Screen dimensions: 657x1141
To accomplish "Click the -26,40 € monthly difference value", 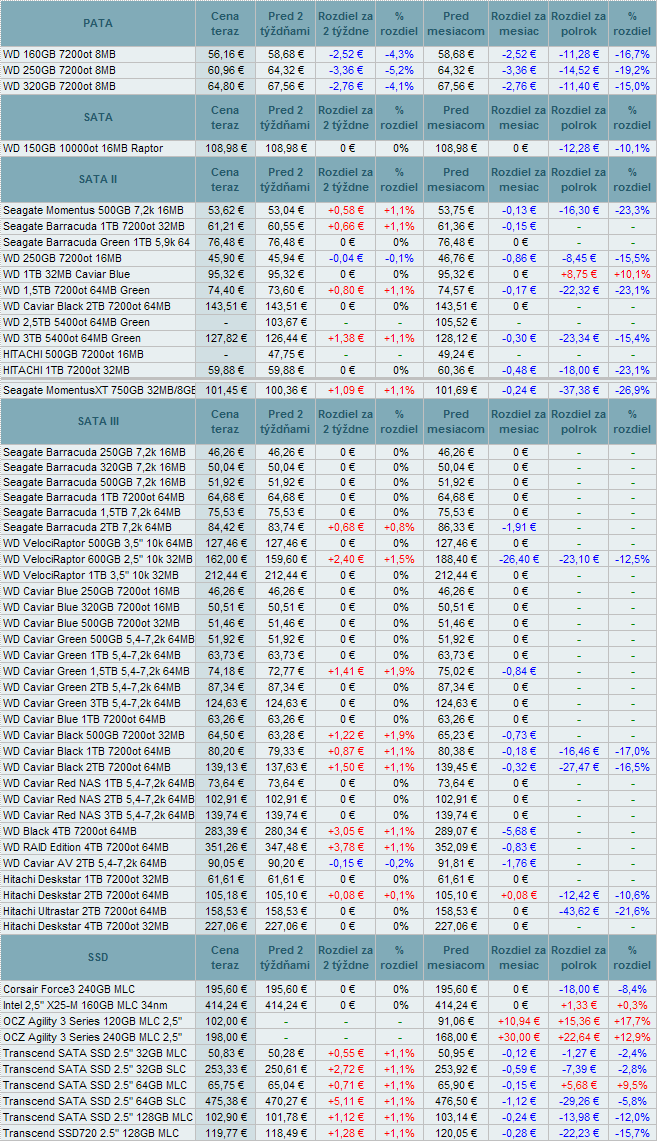I will pyautogui.click(x=519, y=560).
